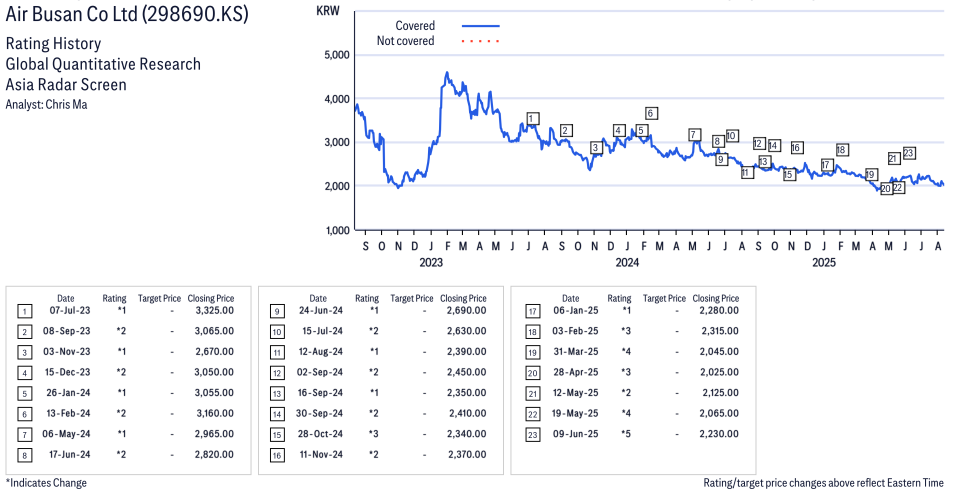Click rating *5 in the 09-Jun-25 row
The height and width of the screenshot is (489, 955).
tap(626, 434)
